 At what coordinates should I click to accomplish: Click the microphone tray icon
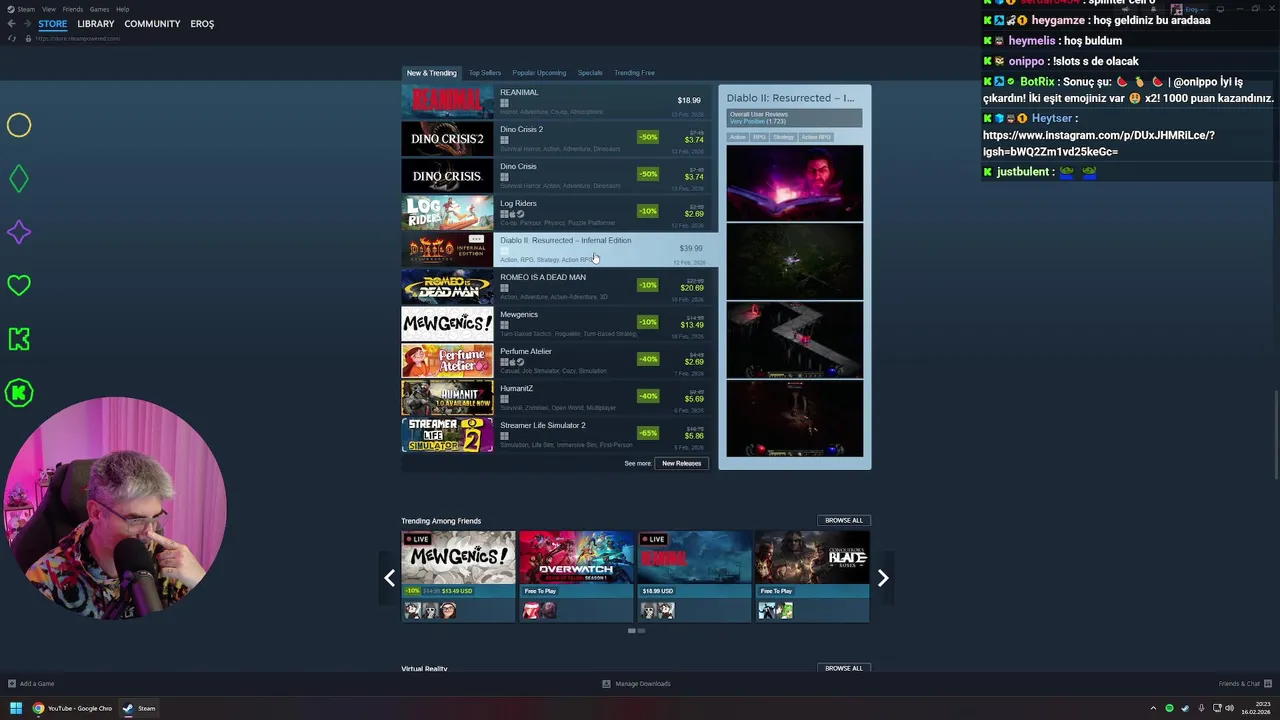point(1199,708)
